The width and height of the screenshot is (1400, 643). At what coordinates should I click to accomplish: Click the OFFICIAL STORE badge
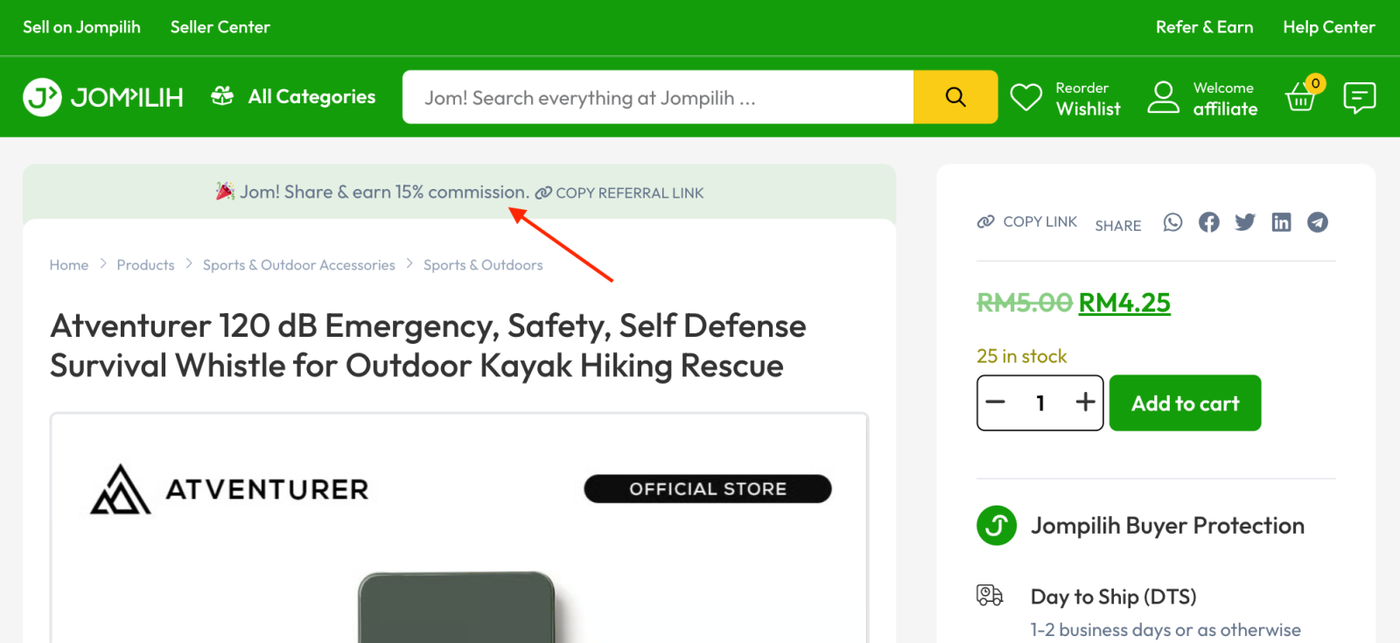point(708,489)
